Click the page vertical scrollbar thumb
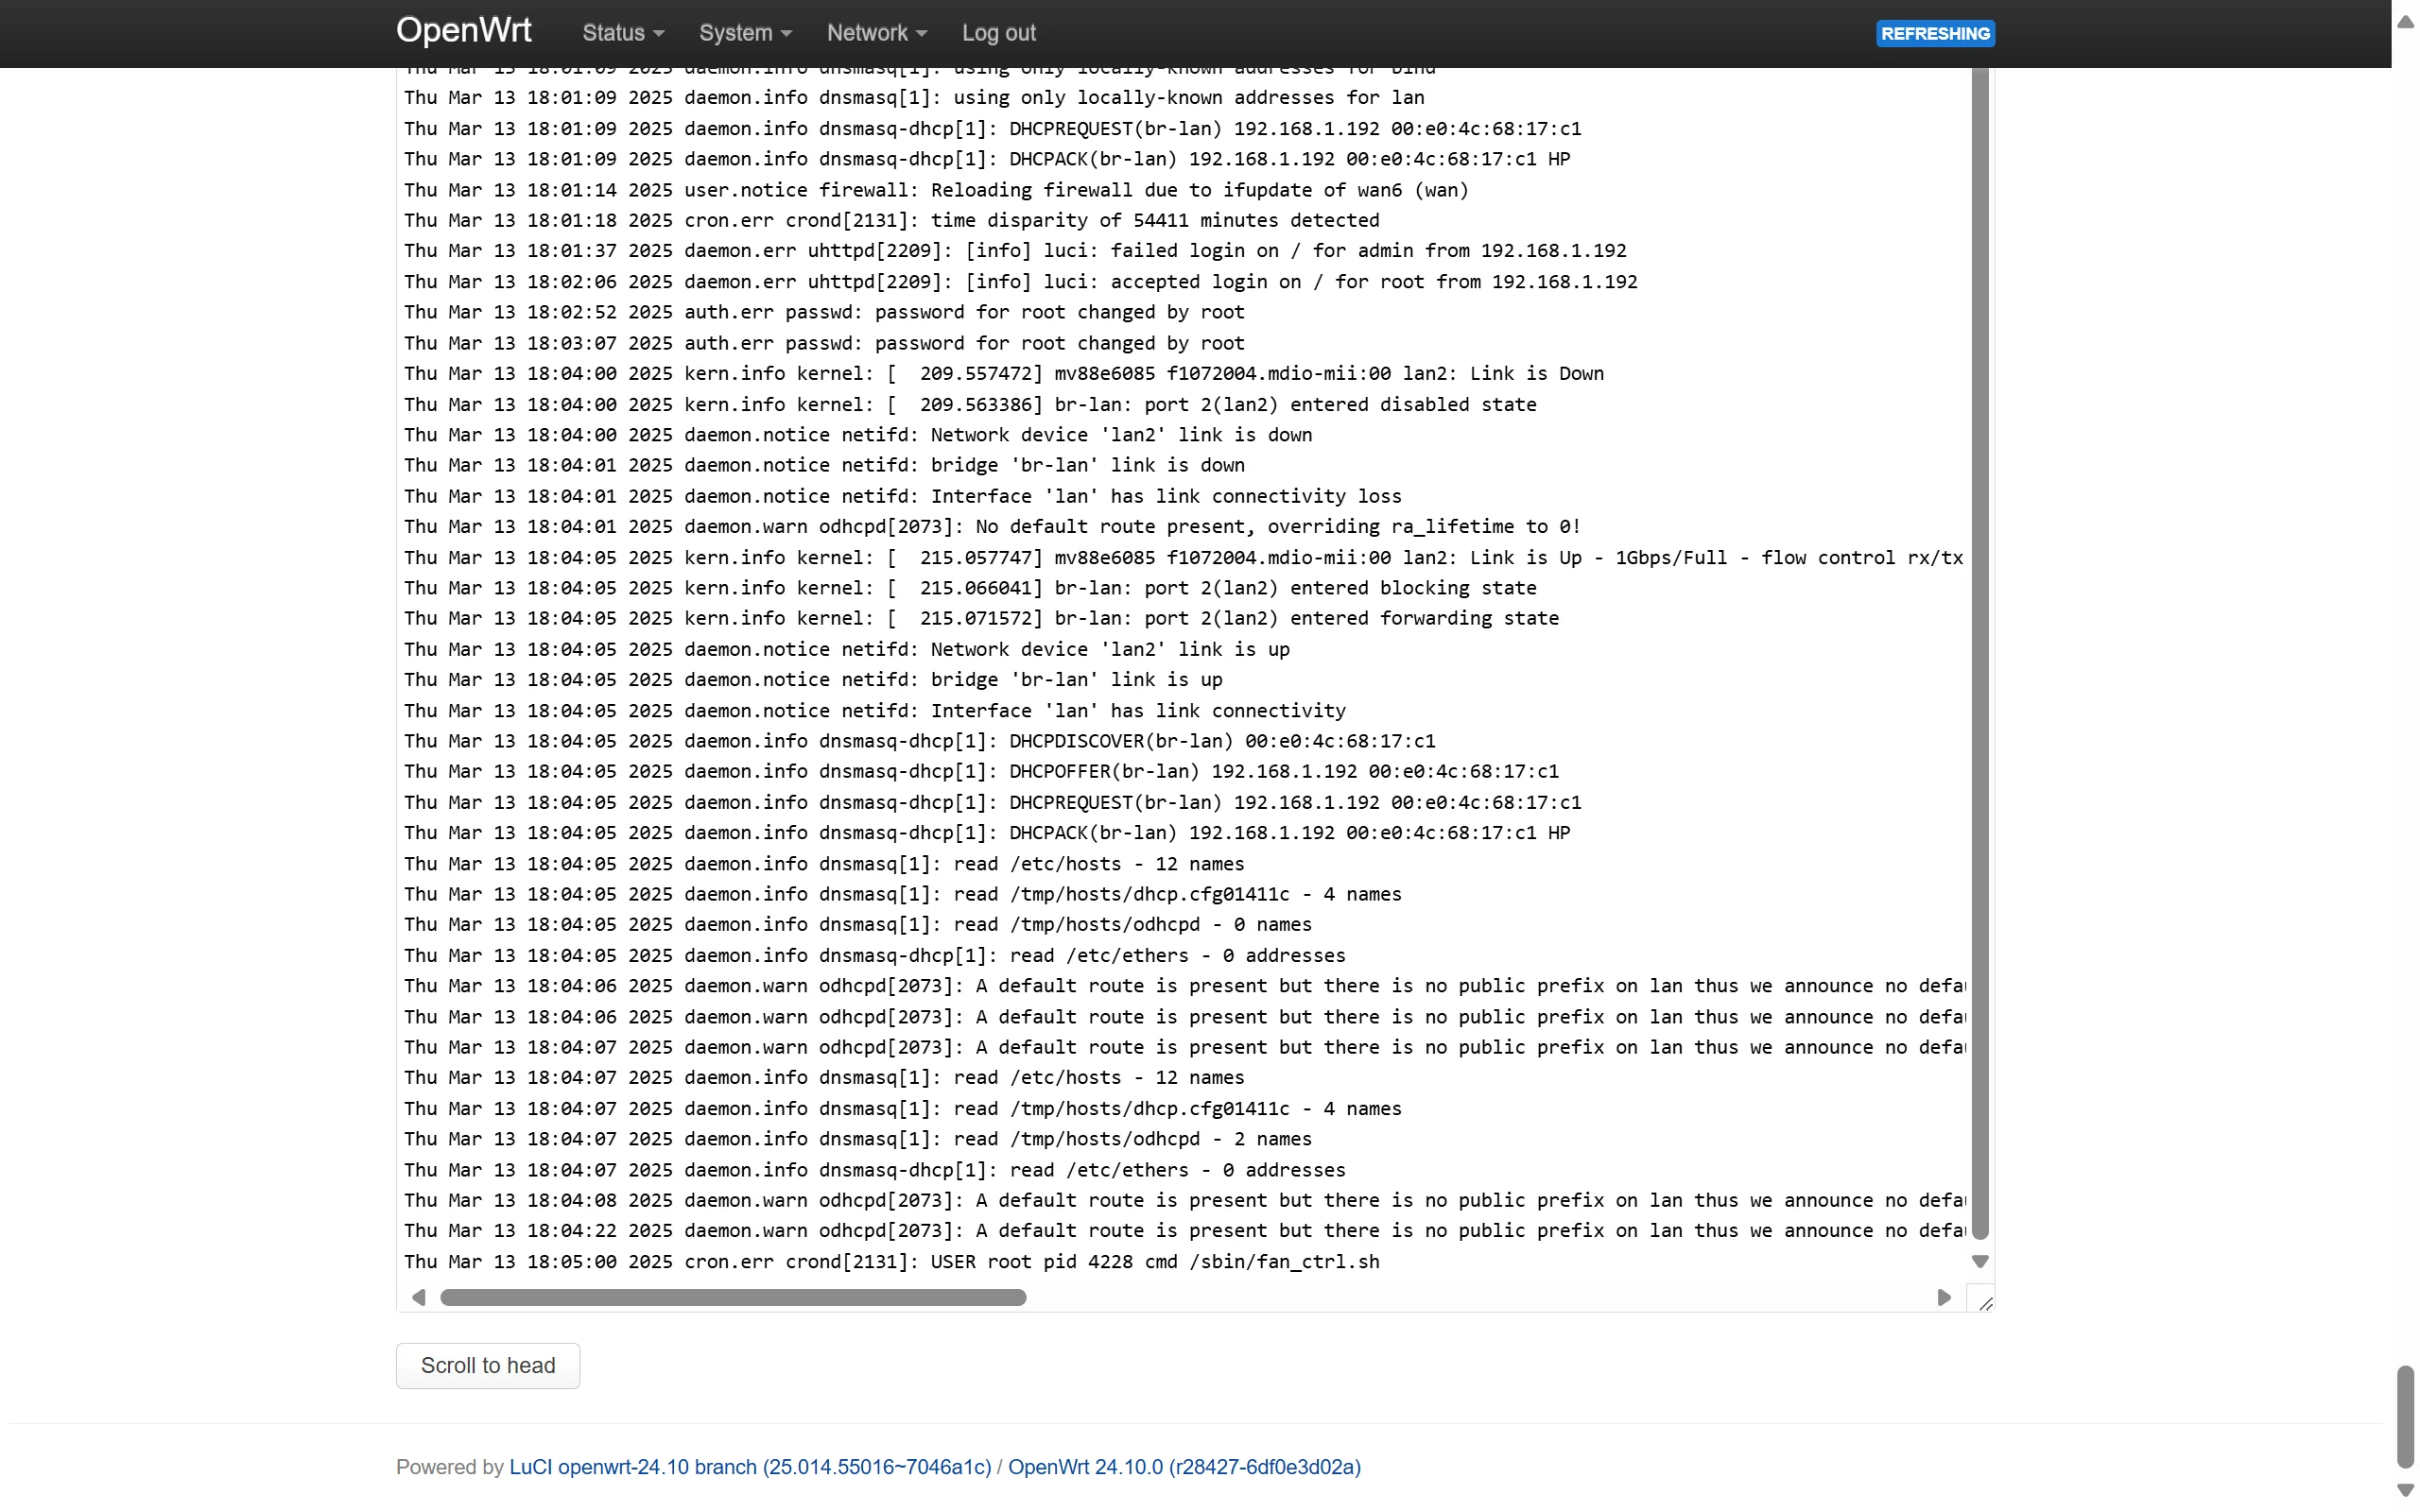The image size is (2420, 1512). pos(2405,1417)
